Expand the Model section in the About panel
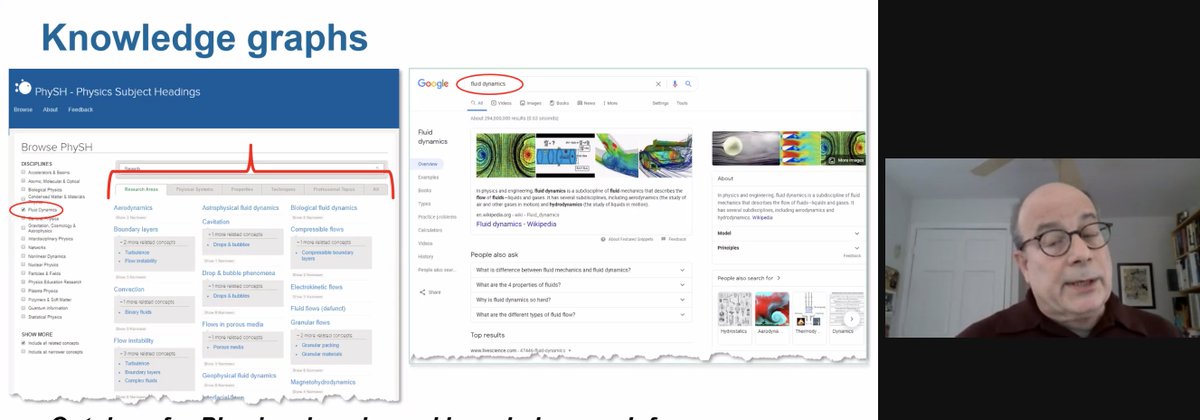 click(x=788, y=233)
